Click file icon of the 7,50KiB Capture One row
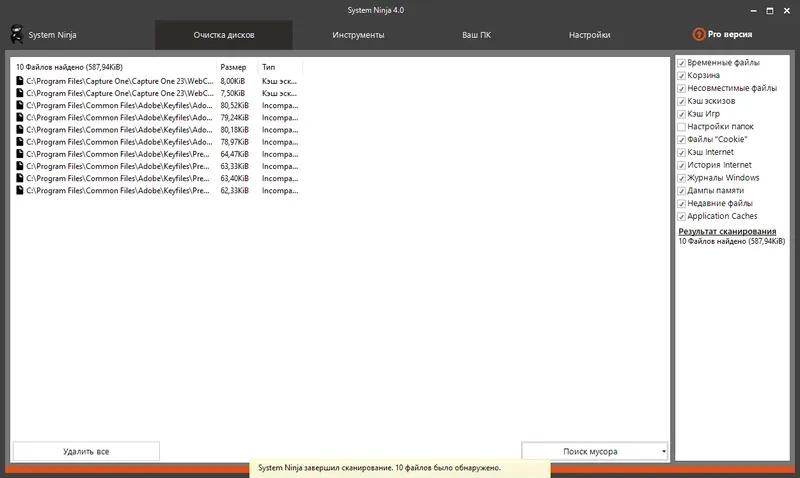 [19, 93]
